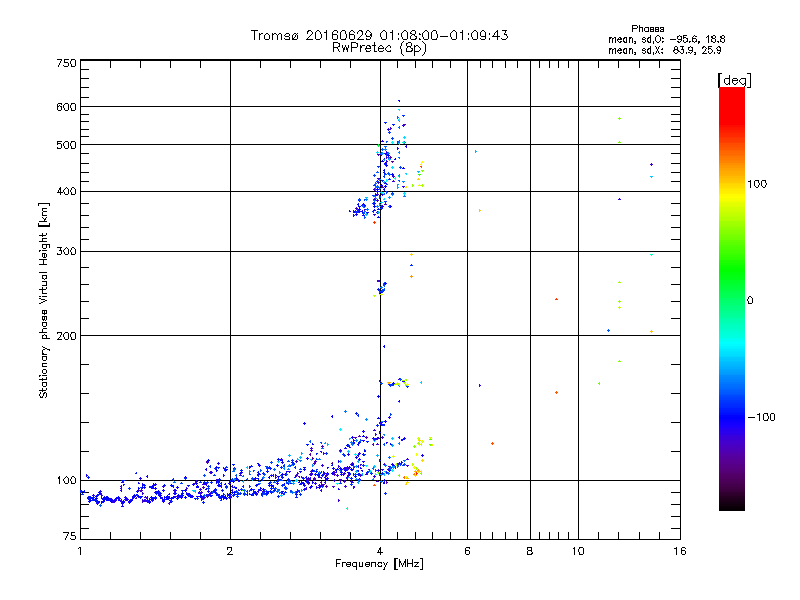The height and width of the screenshot is (600, 800).
Task: Click colorbar tick label '-100'
Action: pos(761,417)
